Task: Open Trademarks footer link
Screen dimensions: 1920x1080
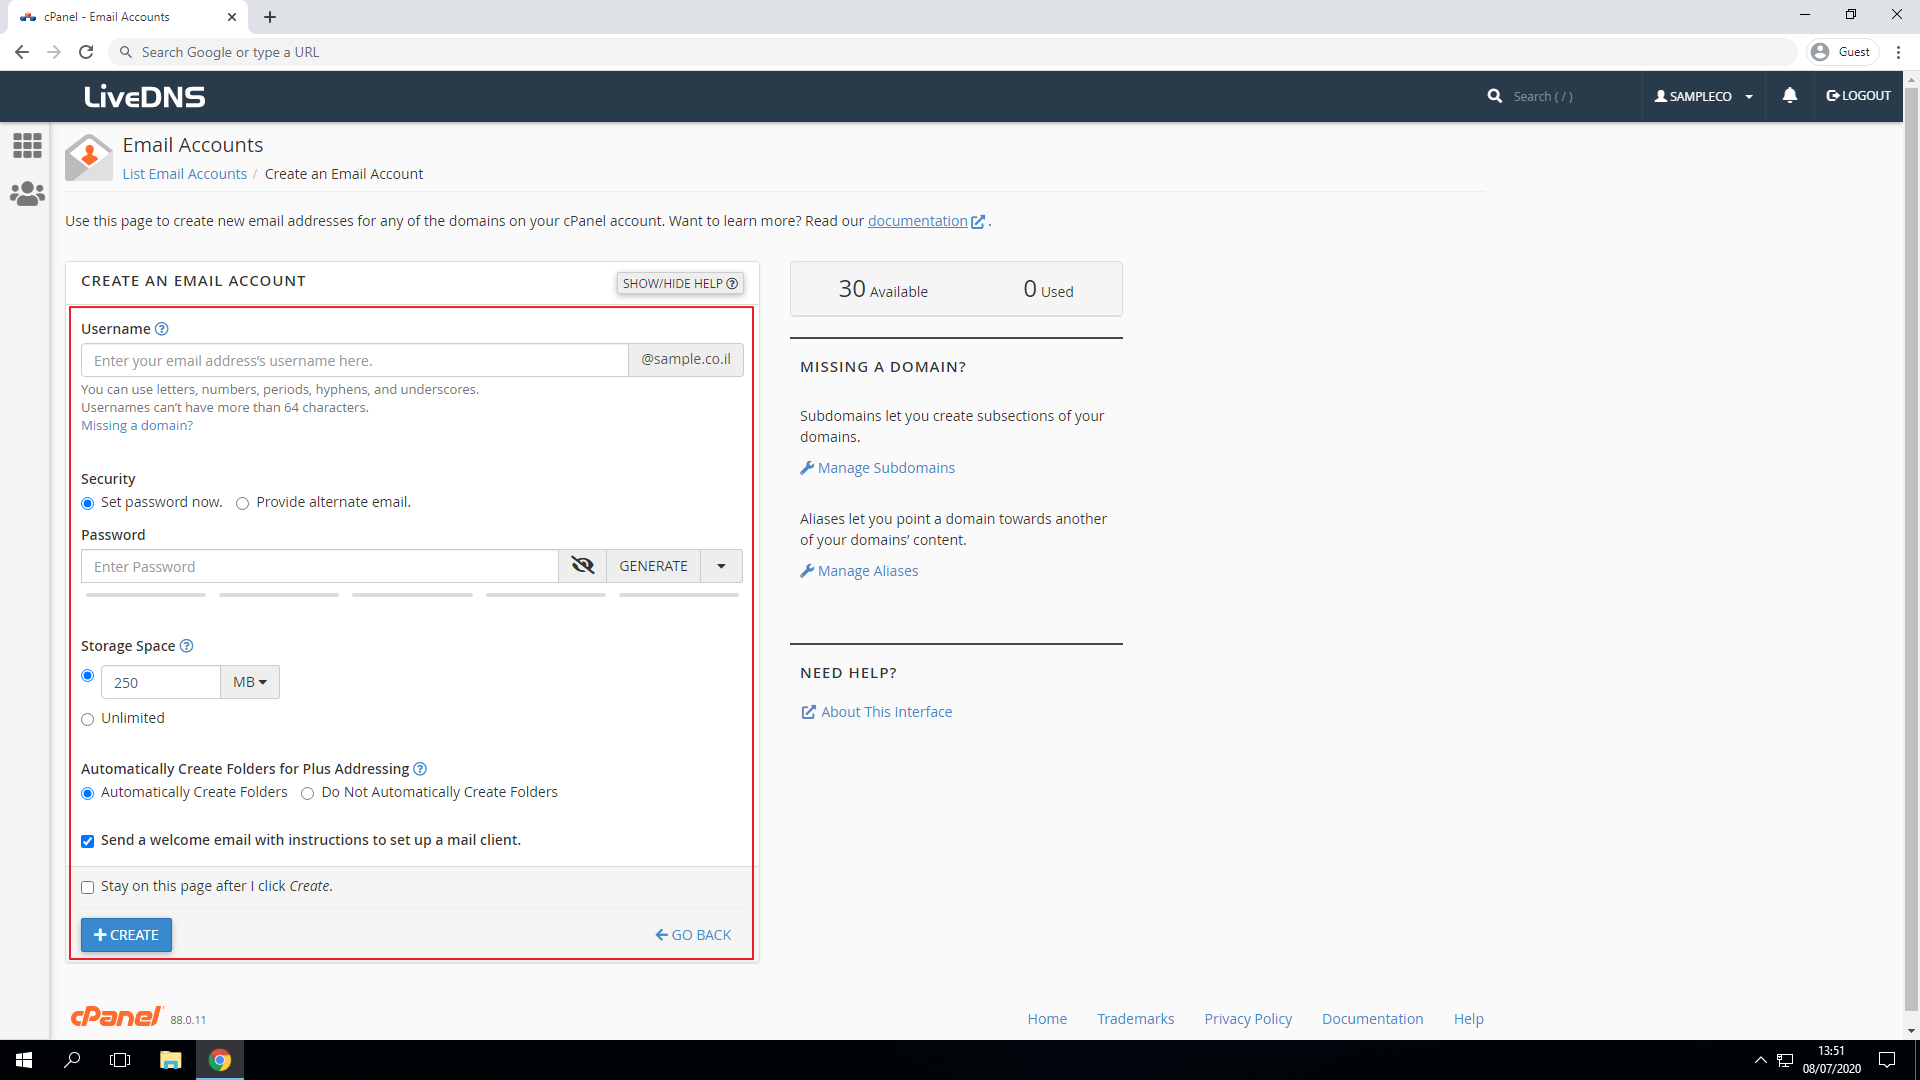Action: [1135, 1019]
